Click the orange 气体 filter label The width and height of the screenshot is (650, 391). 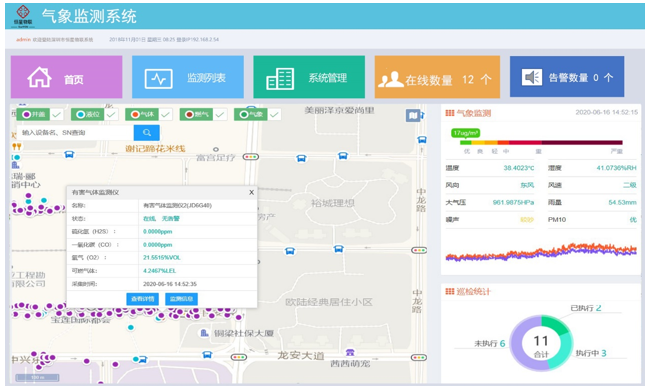tap(142, 114)
